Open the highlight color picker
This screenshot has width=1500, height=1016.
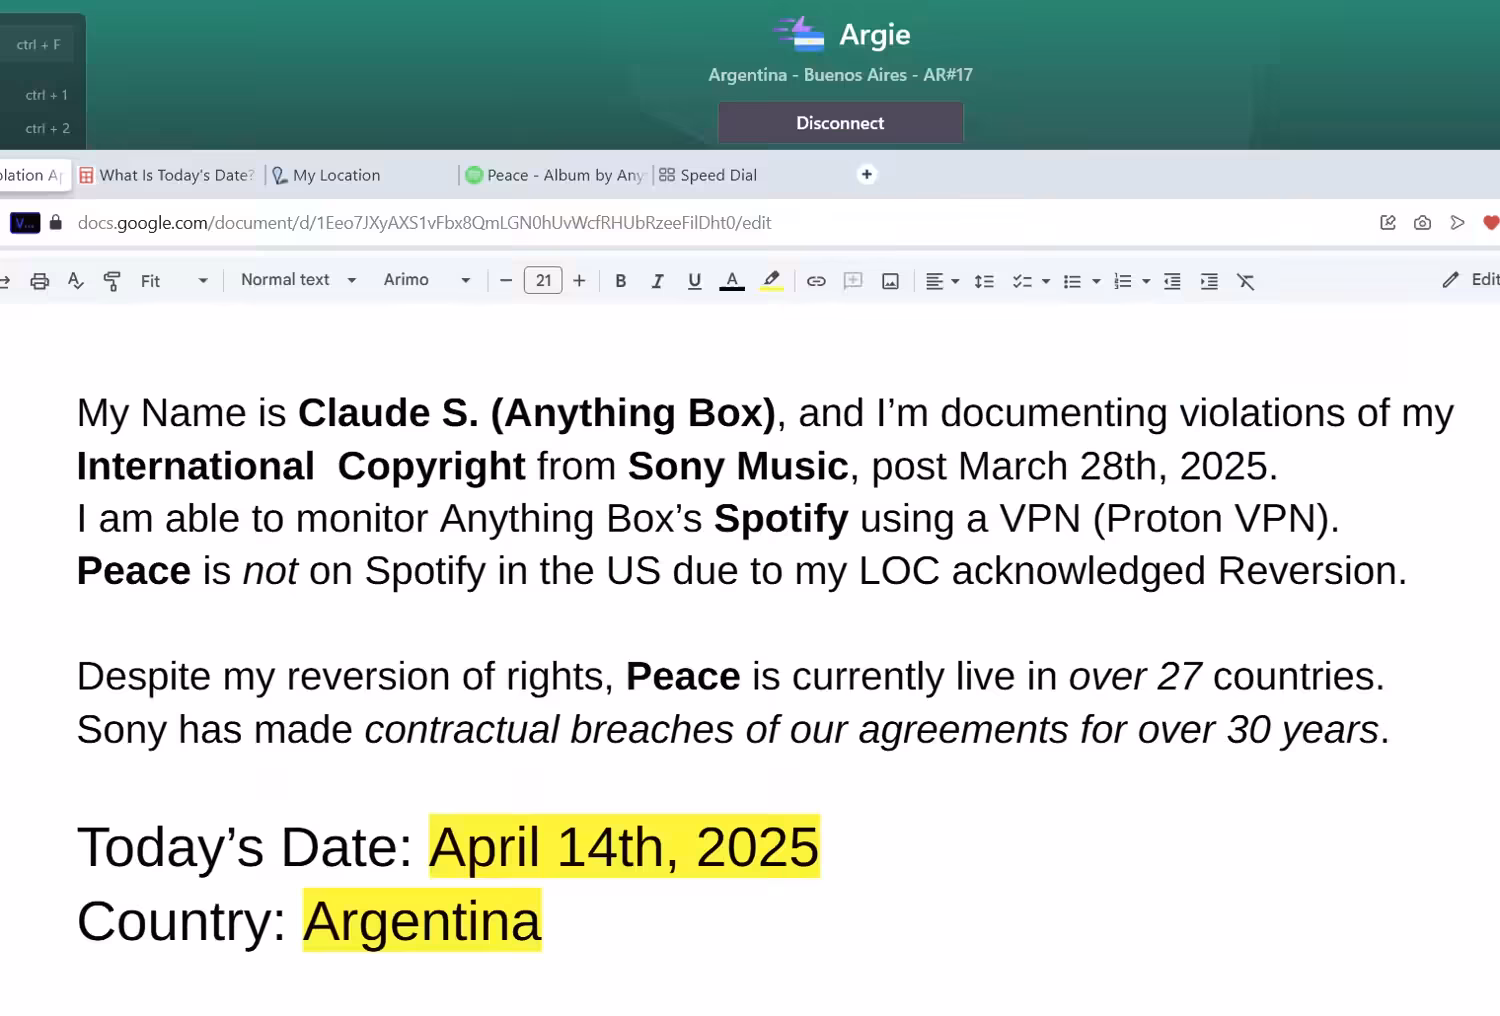771,281
